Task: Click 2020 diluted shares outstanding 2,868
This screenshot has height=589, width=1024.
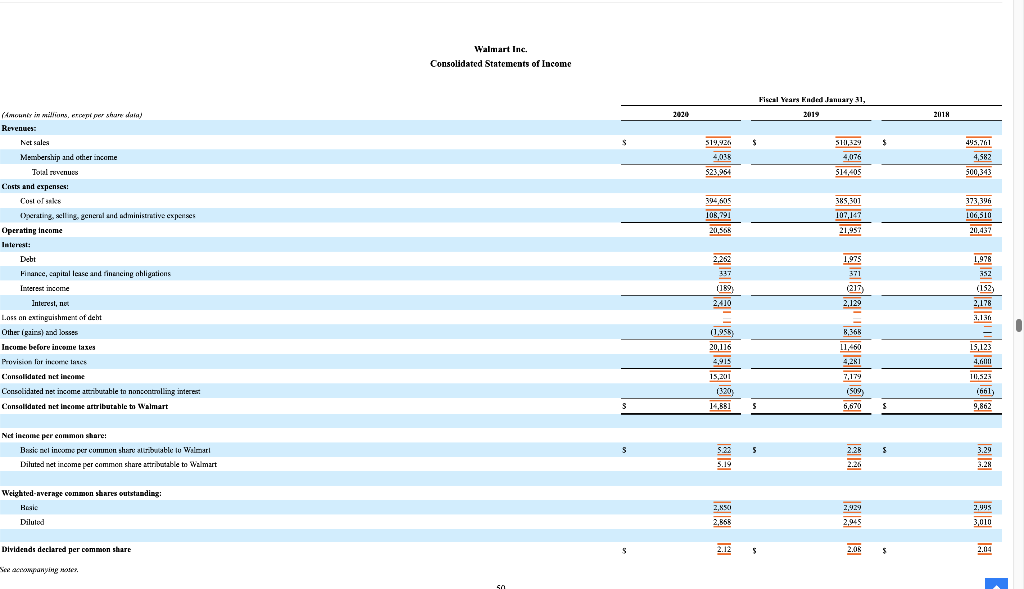Action: [x=722, y=522]
